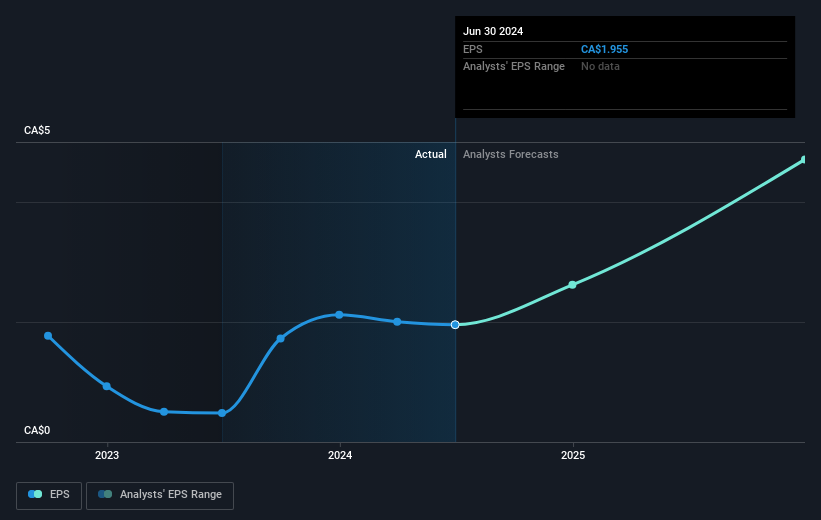
Task: Select the final forecast point at chart's right edge
Action: point(804,160)
